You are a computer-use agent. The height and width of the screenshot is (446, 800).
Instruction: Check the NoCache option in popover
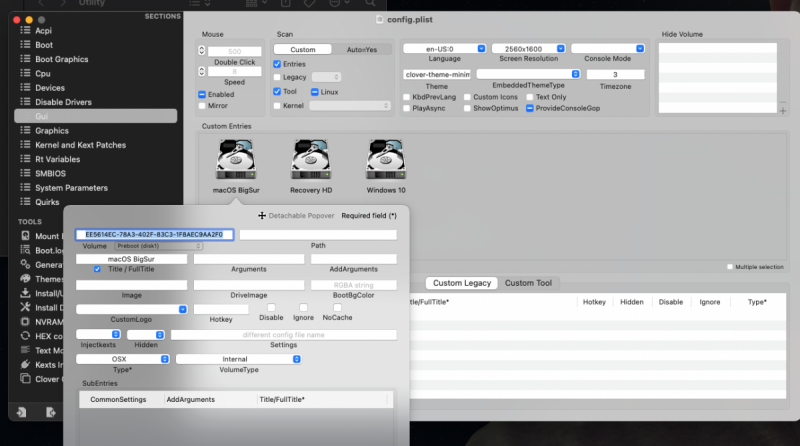(337, 307)
